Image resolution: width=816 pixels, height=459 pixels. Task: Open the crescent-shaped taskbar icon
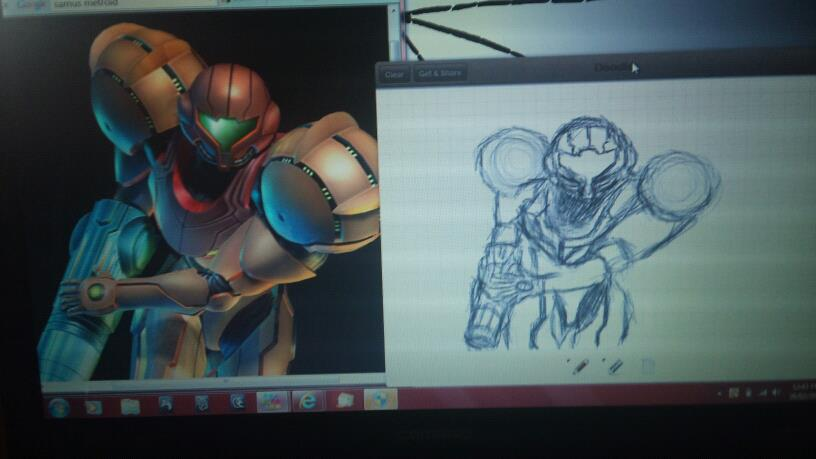click(x=237, y=402)
